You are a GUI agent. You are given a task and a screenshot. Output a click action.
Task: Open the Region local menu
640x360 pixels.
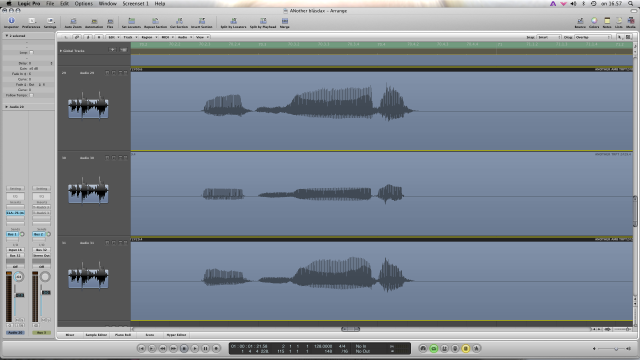[149, 37]
